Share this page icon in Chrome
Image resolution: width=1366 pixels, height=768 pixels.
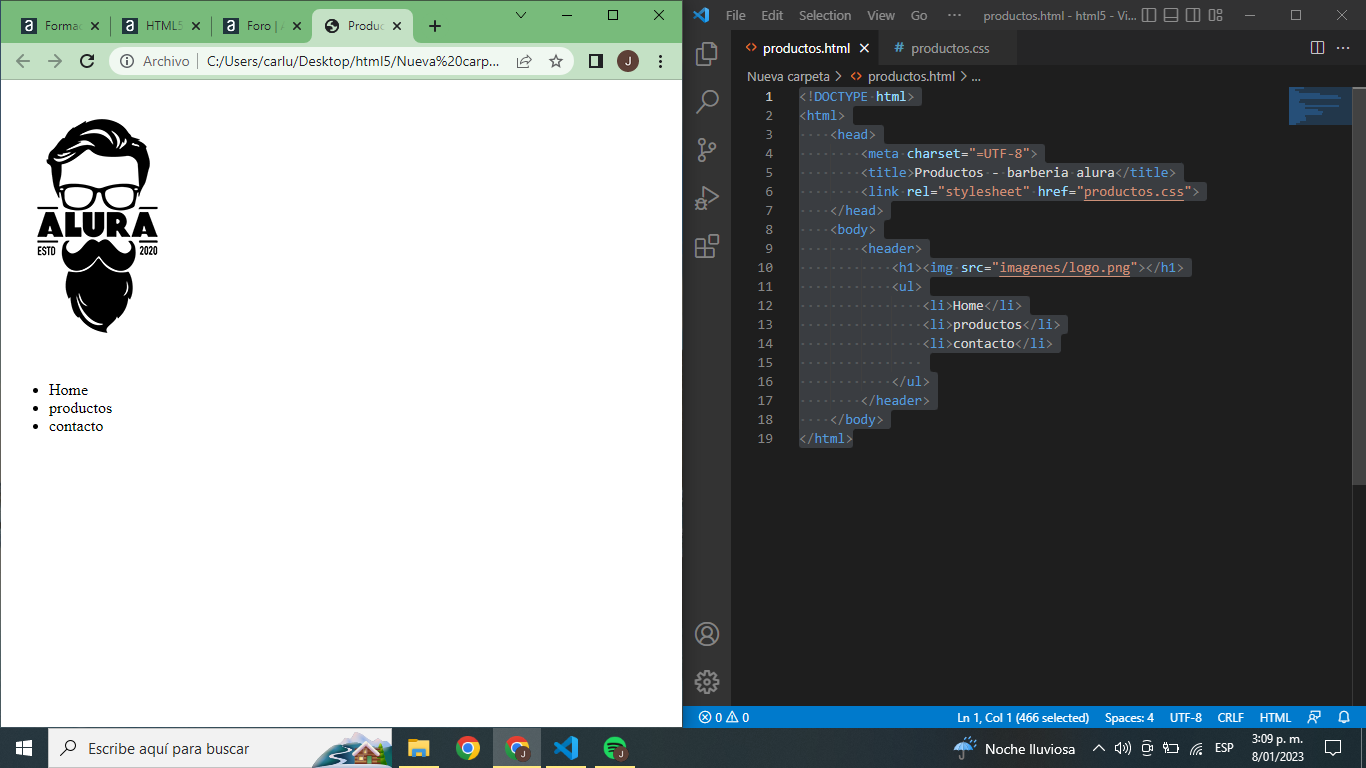(524, 61)
